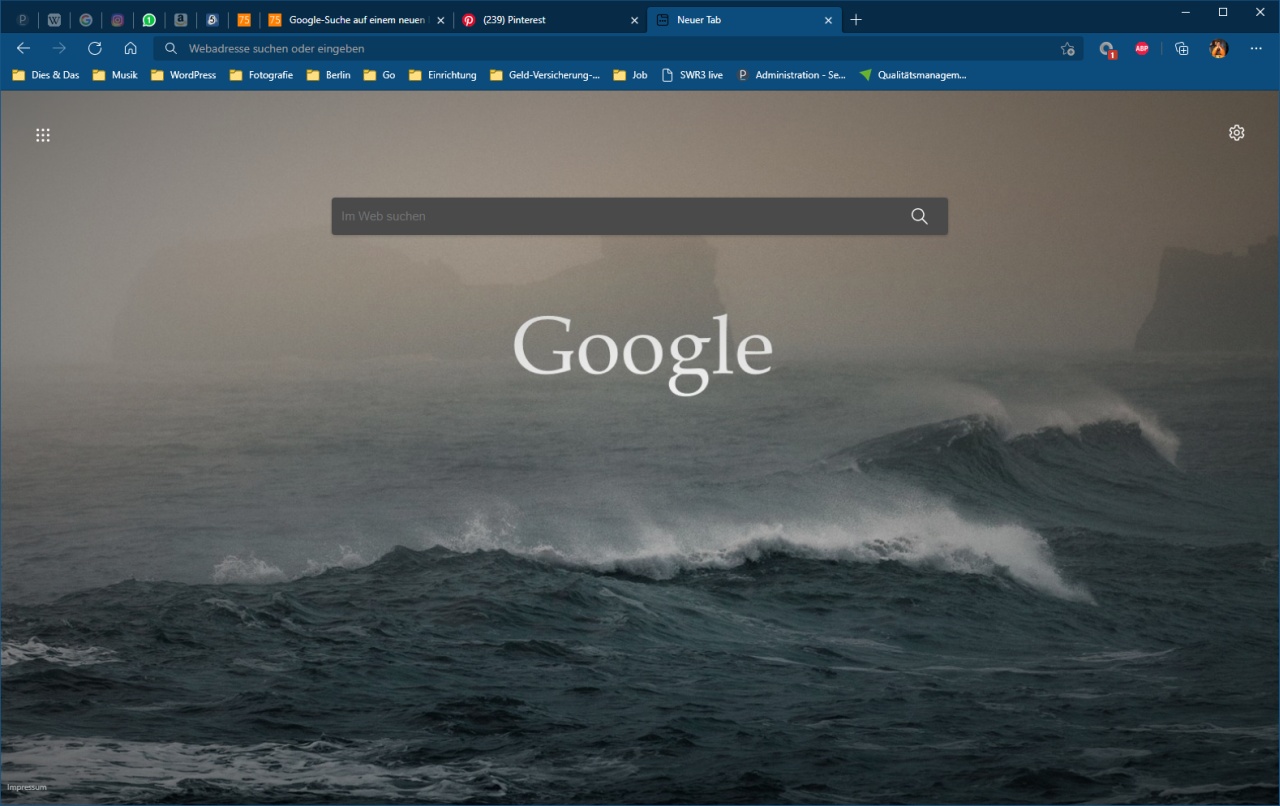Switch to pinned WhatsApp tab
Image resolution: width=1280 pixels, height=806 pixels.
149,20
